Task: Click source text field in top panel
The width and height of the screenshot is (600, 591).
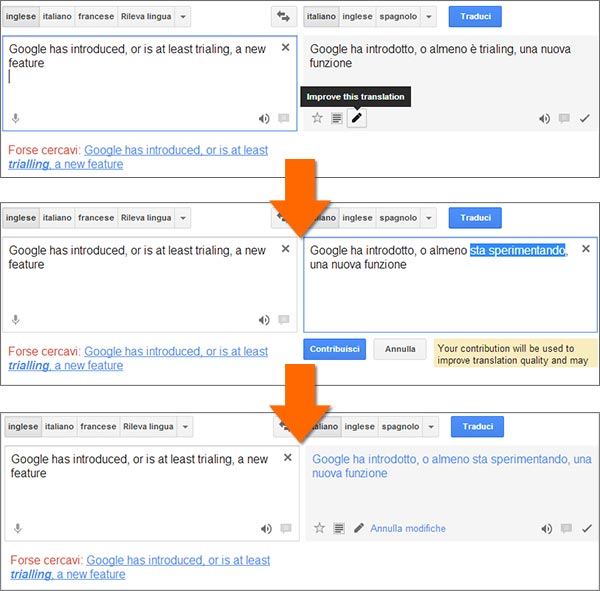Action: click(x=150, y=83)
